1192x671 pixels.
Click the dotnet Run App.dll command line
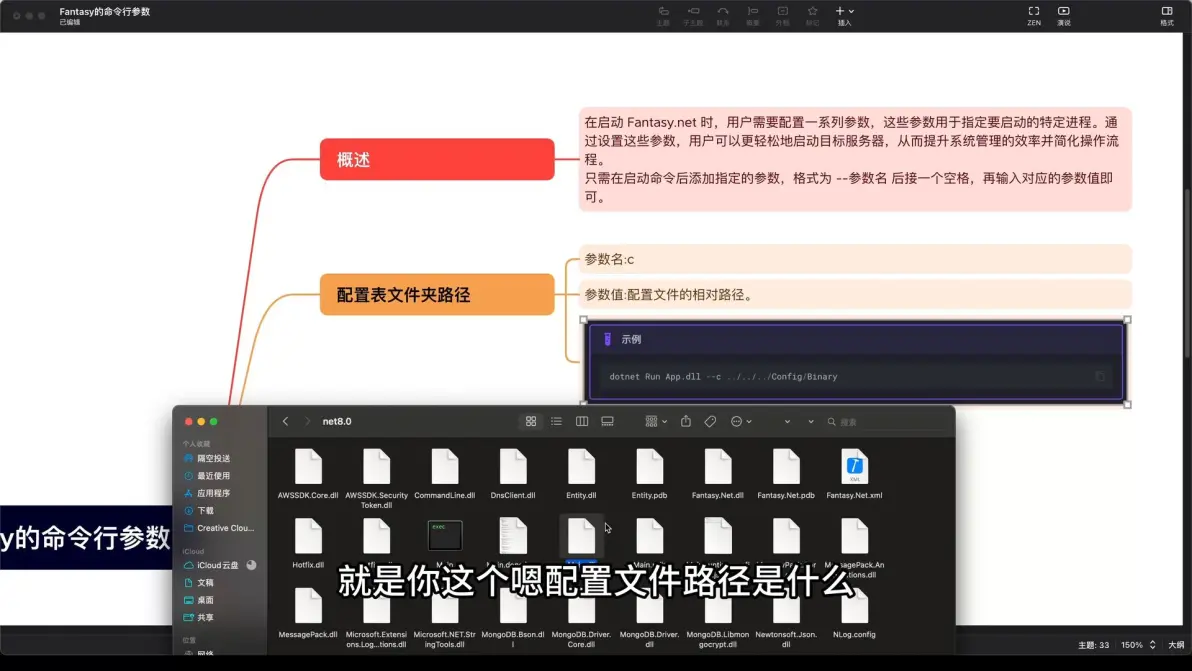click(723, 376)
